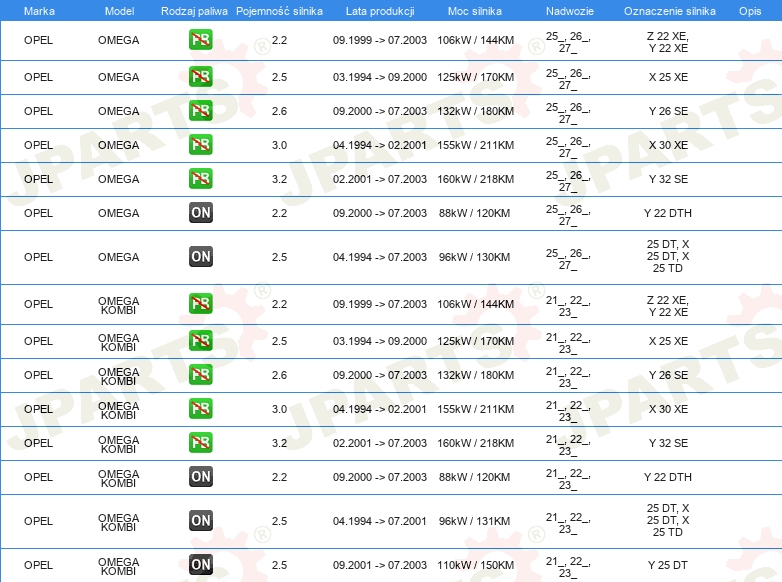Click the ON diesel icon for OMEGA sedan Y 22 DTH
The height and width of the screenshot is (582, 782).
pos(200,212)
